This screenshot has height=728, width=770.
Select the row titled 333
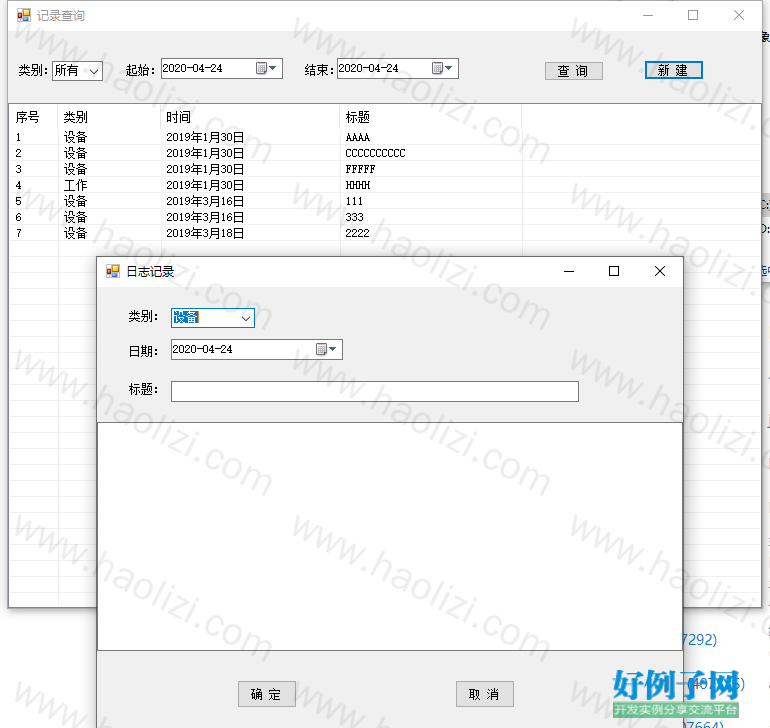tap(385, 217)
